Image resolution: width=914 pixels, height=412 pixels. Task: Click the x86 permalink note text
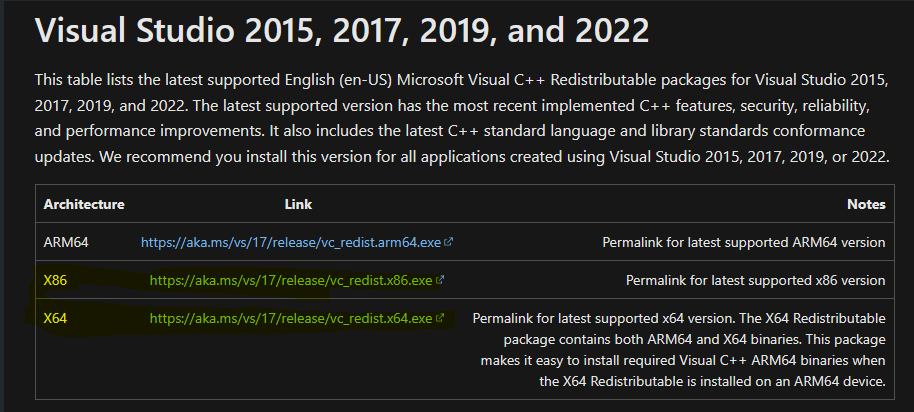(x=755, y=281)
